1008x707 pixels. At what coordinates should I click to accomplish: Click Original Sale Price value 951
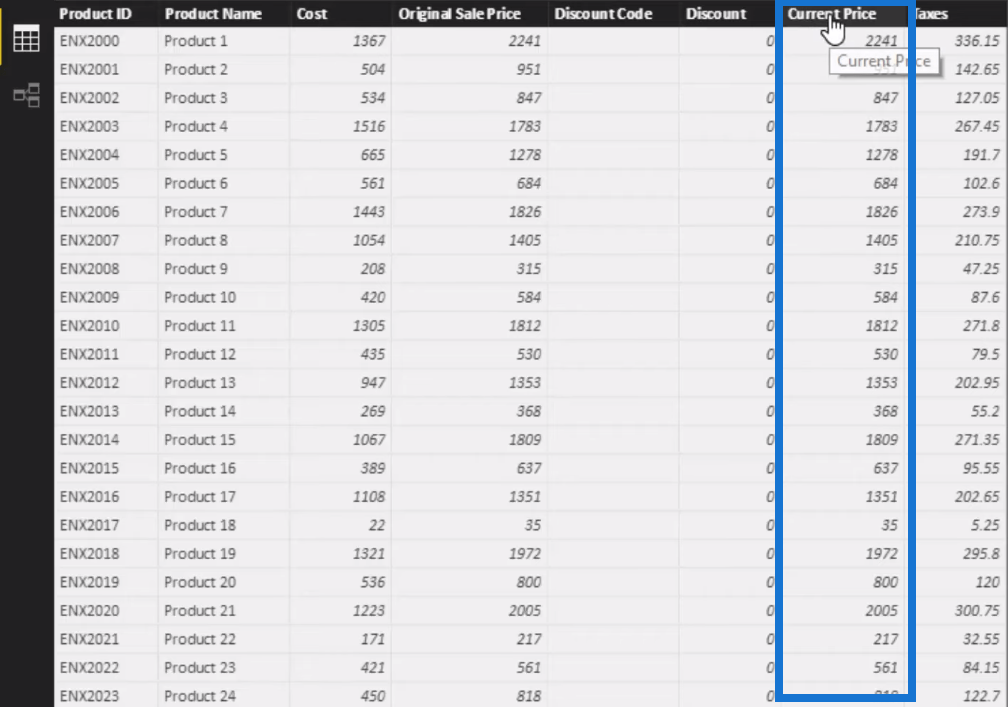point(529,69)
